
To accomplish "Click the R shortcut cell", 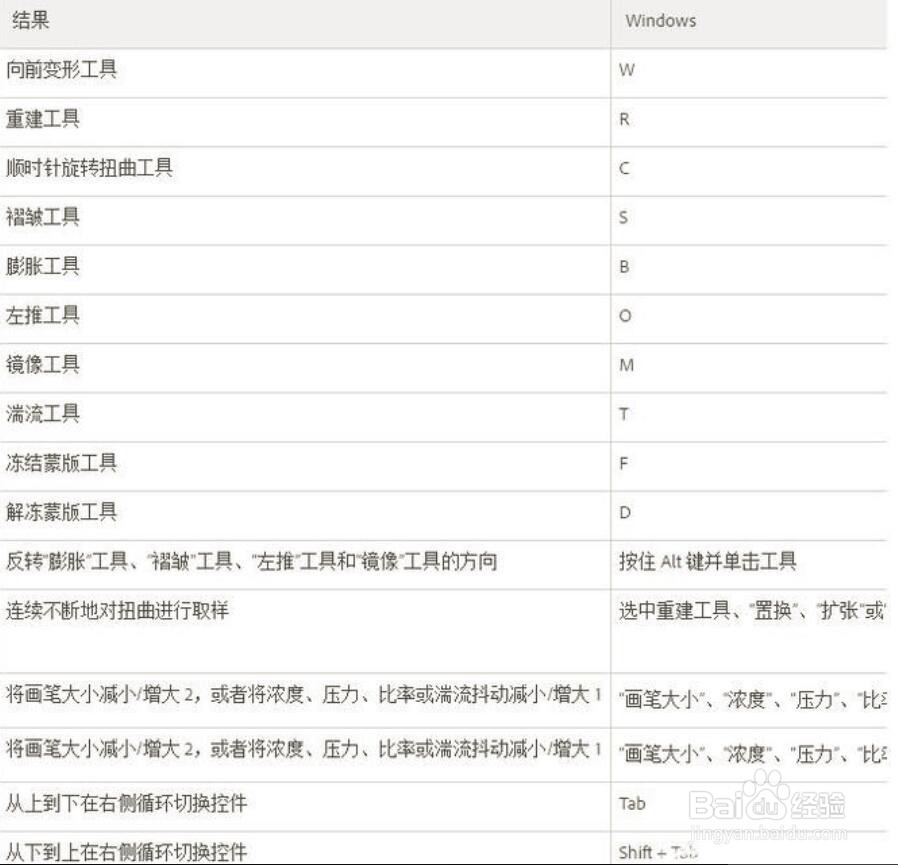I will [x=623, y=120].
